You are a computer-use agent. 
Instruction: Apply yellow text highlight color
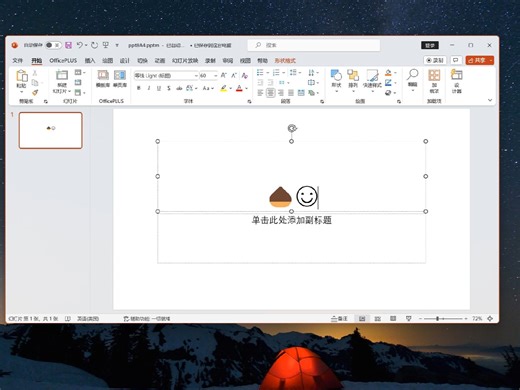click(223, 88)
